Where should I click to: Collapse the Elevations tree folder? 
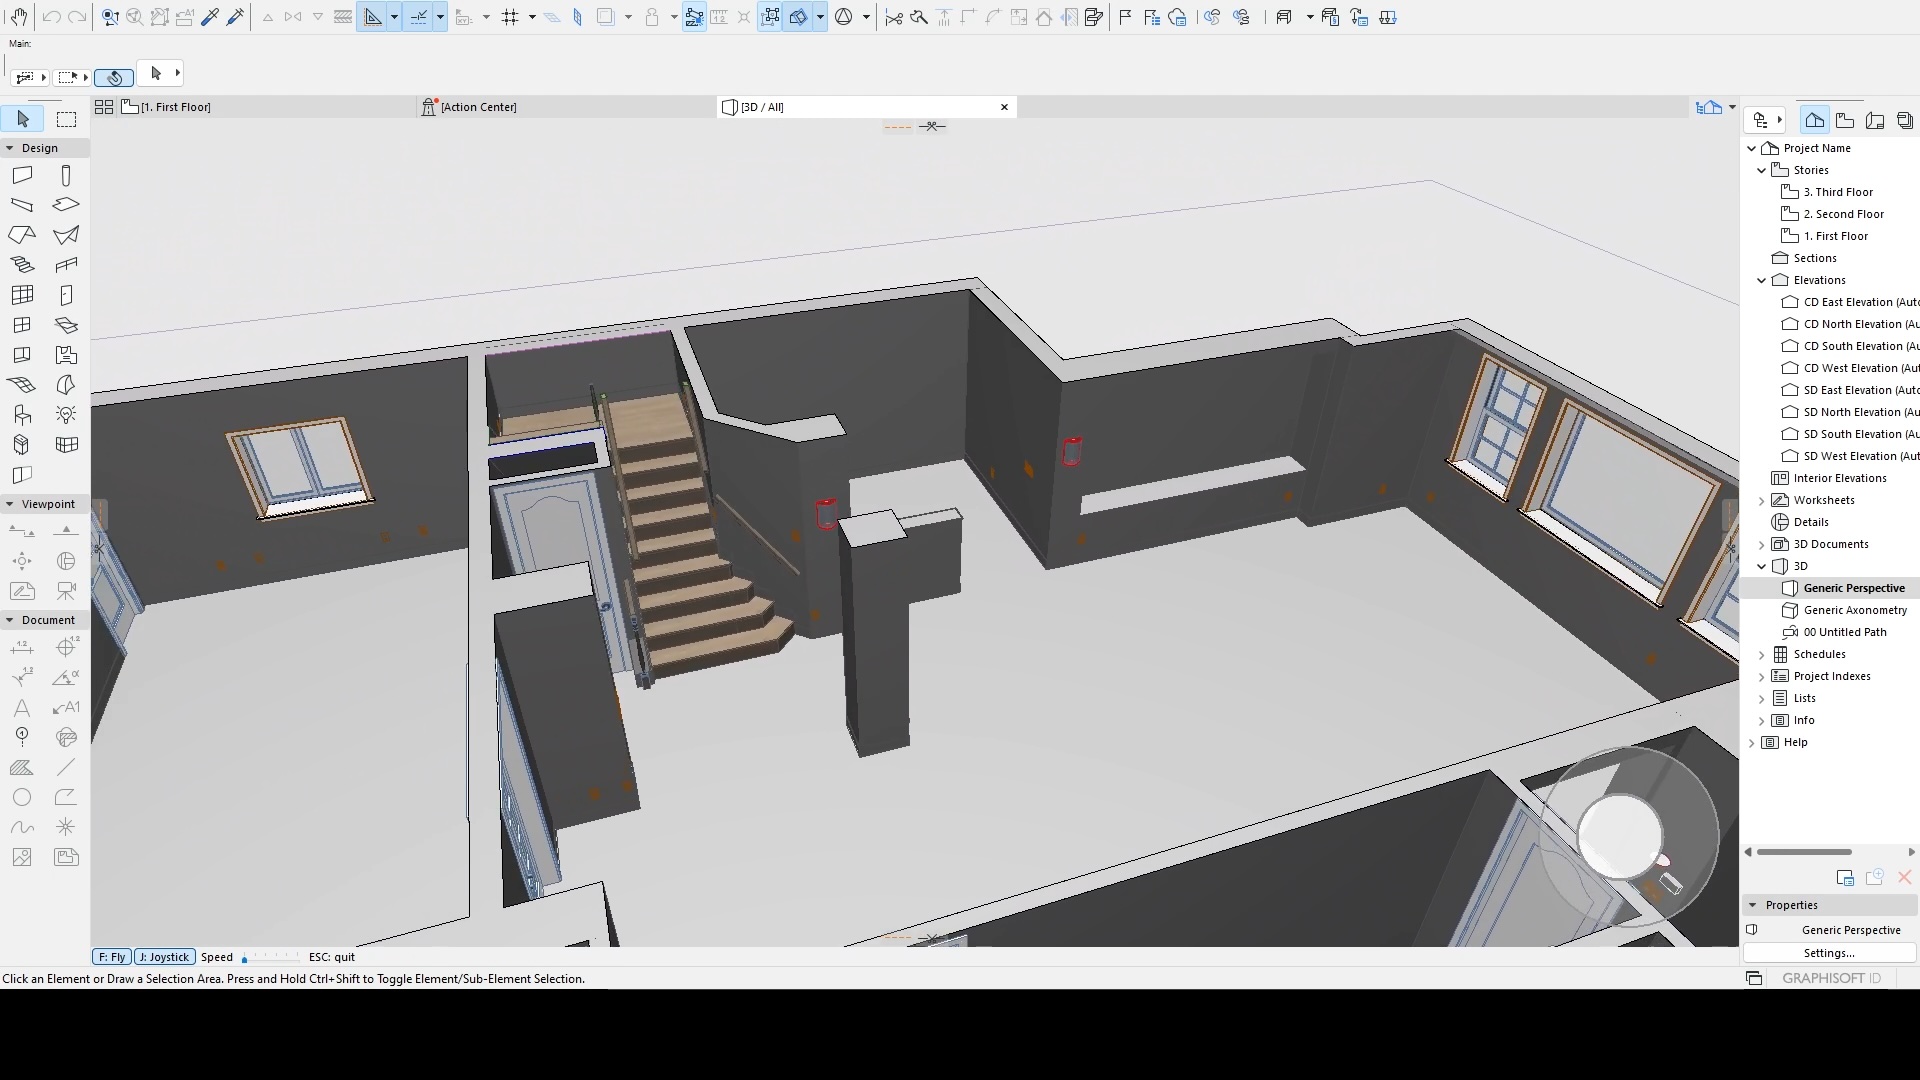tap(1762, 280)
